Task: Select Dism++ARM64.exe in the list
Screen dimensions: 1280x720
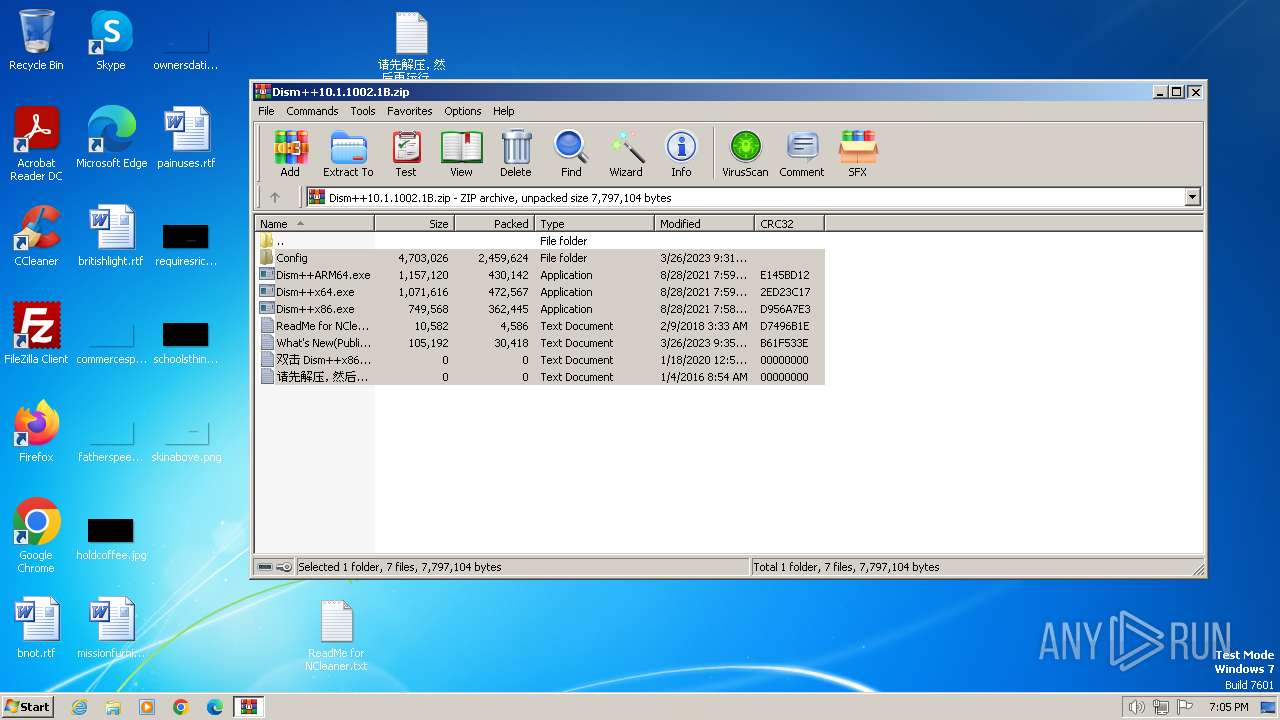Action: tap(540, 275)
